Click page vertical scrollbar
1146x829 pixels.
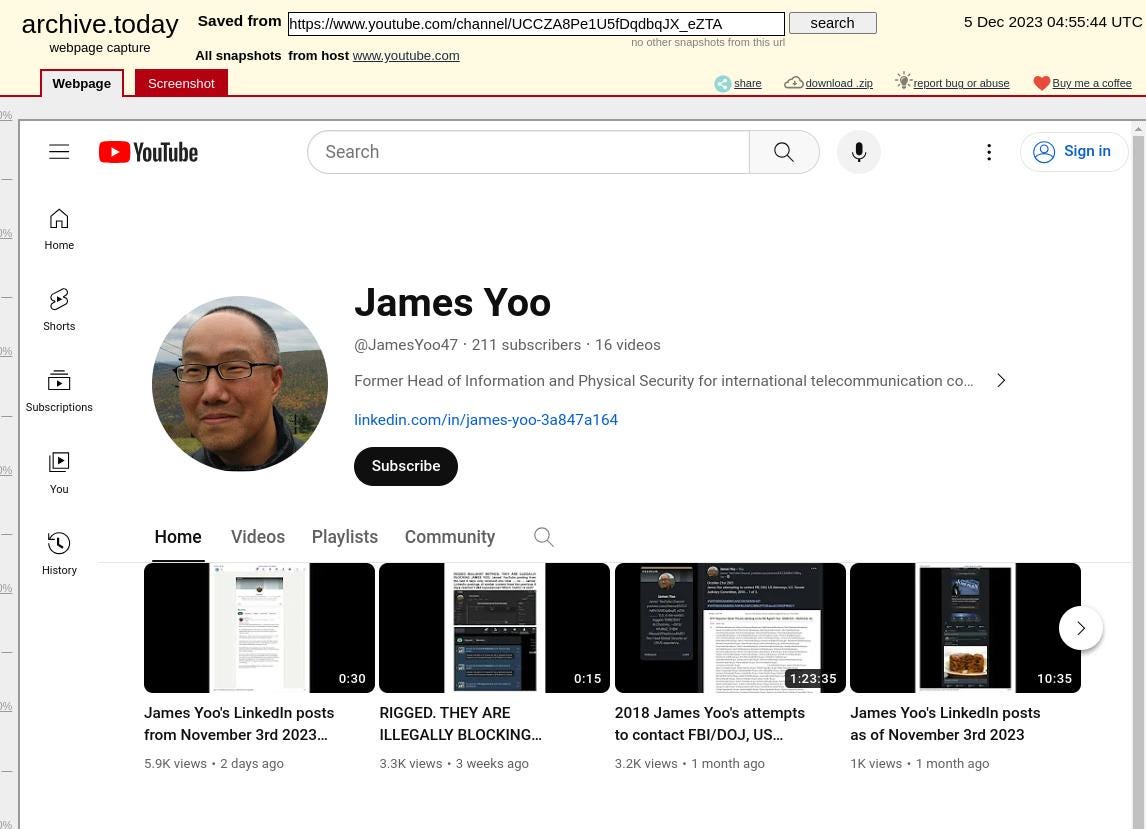(1138, 475)
